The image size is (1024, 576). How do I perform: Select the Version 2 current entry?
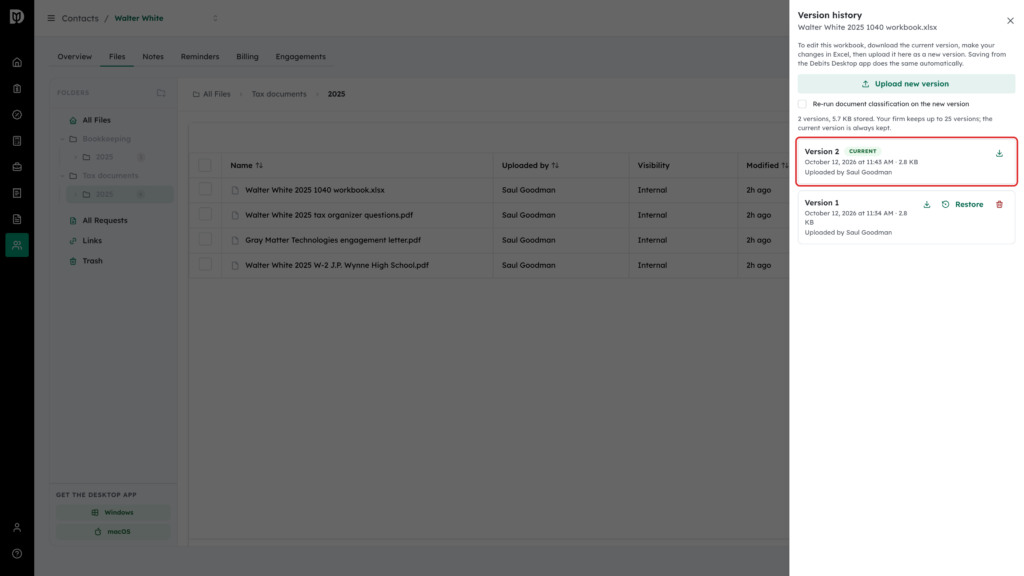(906, 161)
